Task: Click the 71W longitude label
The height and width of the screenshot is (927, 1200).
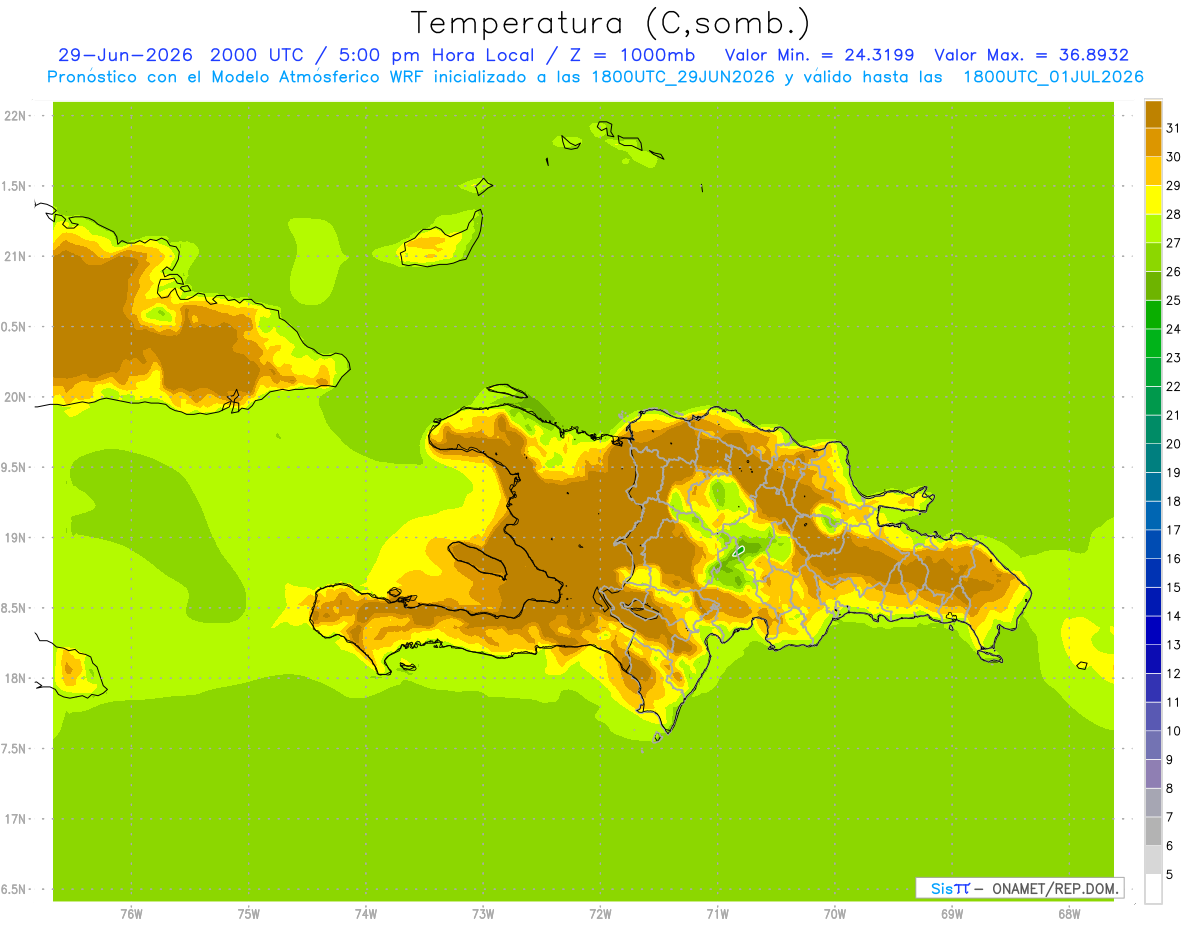Action: [717, 913]
